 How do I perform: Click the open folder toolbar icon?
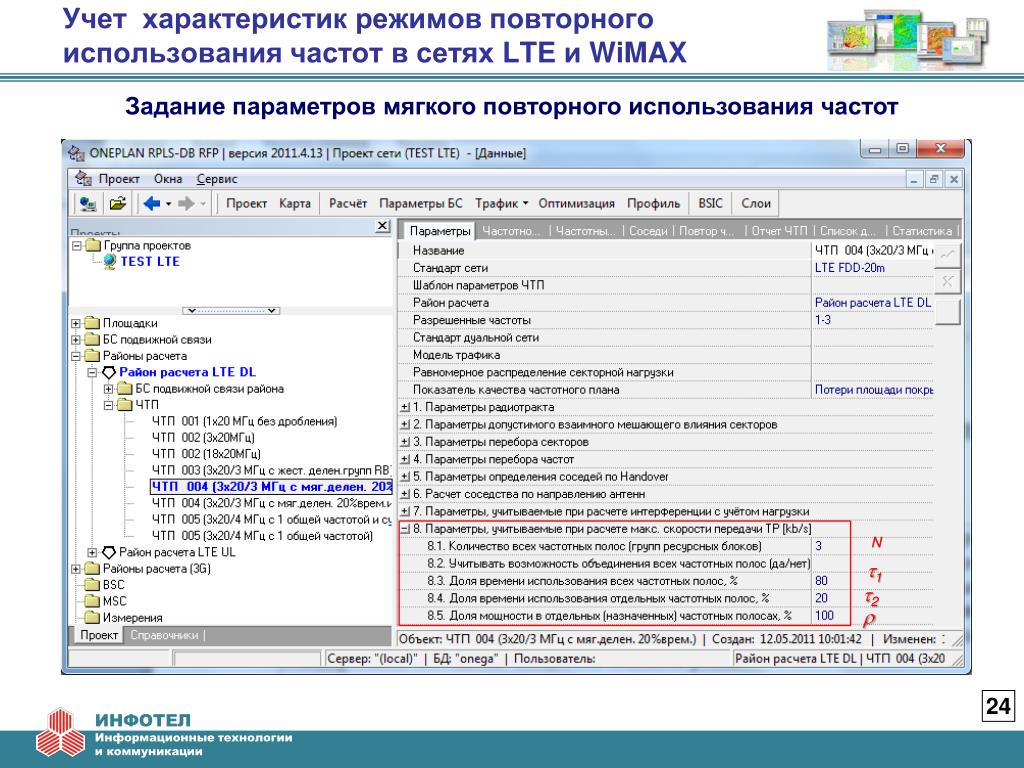coord(118,204)
